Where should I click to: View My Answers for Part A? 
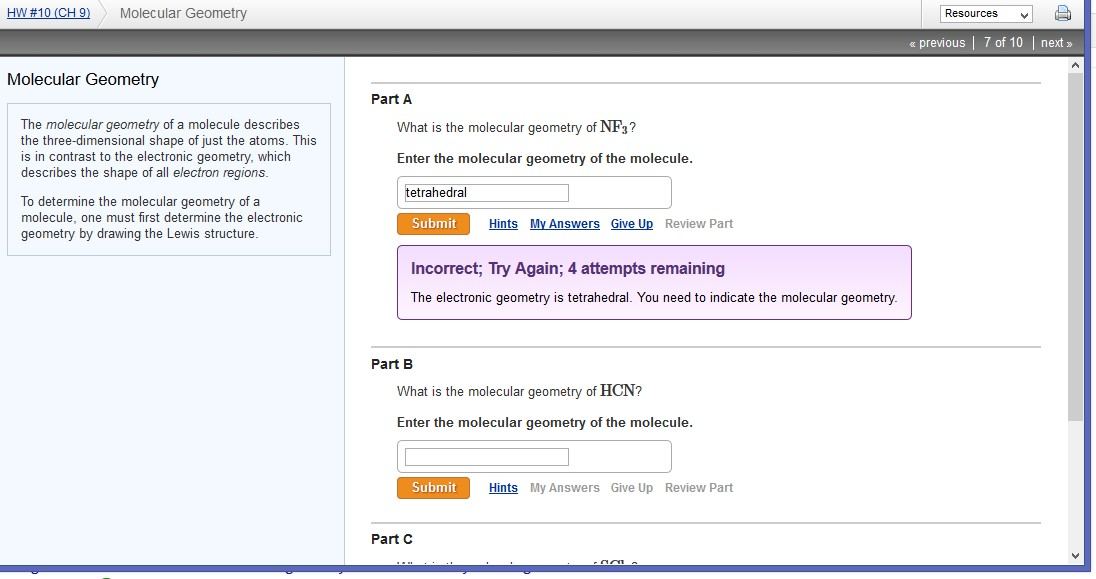pyautogui.click(x=564, y=224)
